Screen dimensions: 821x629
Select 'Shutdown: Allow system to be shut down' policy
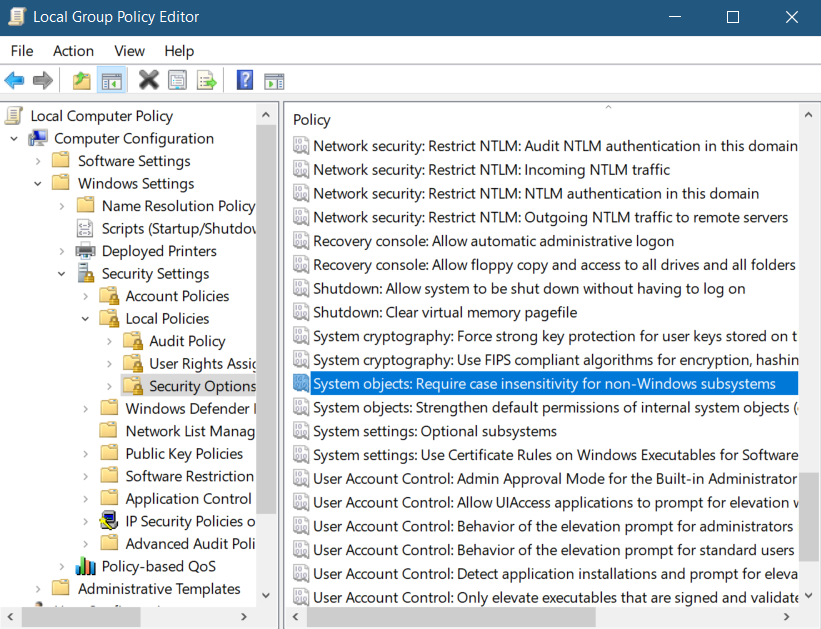(x=529, y=289)
